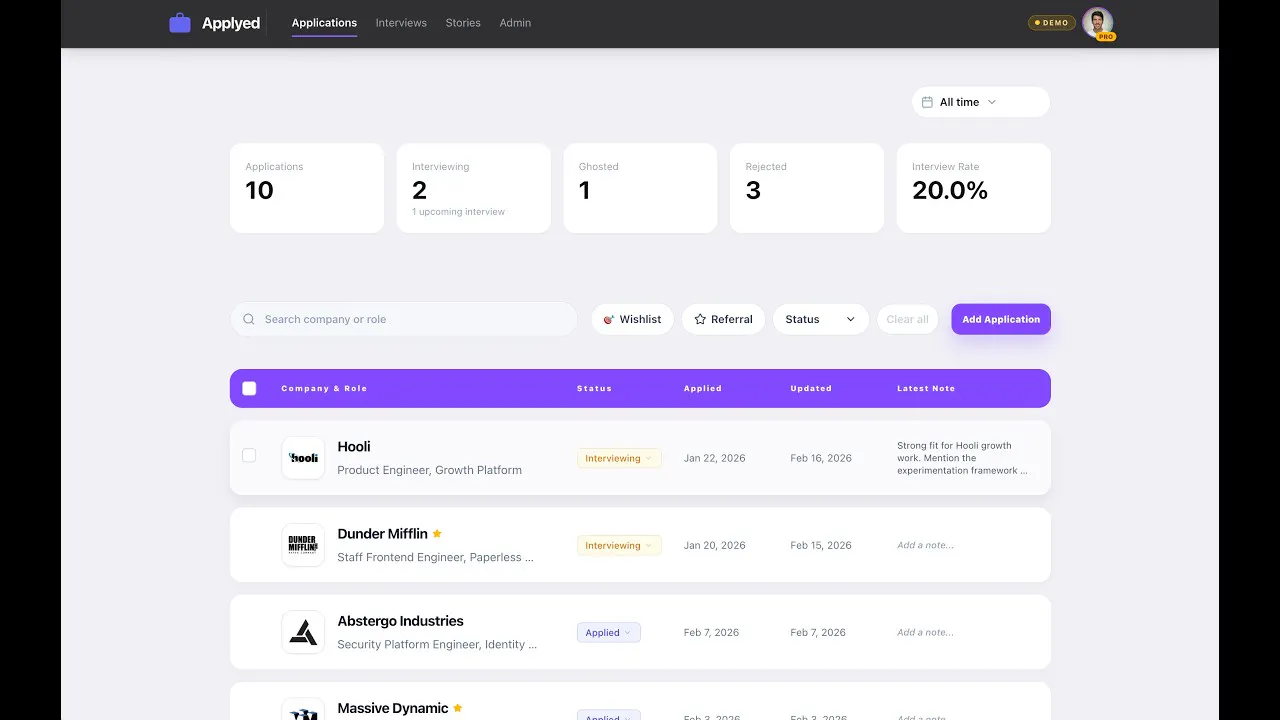The height and width of the screenshot is (720, 1280).
Task: Add a note for Abstergo Industries
Action: click(x=925, y=632)
